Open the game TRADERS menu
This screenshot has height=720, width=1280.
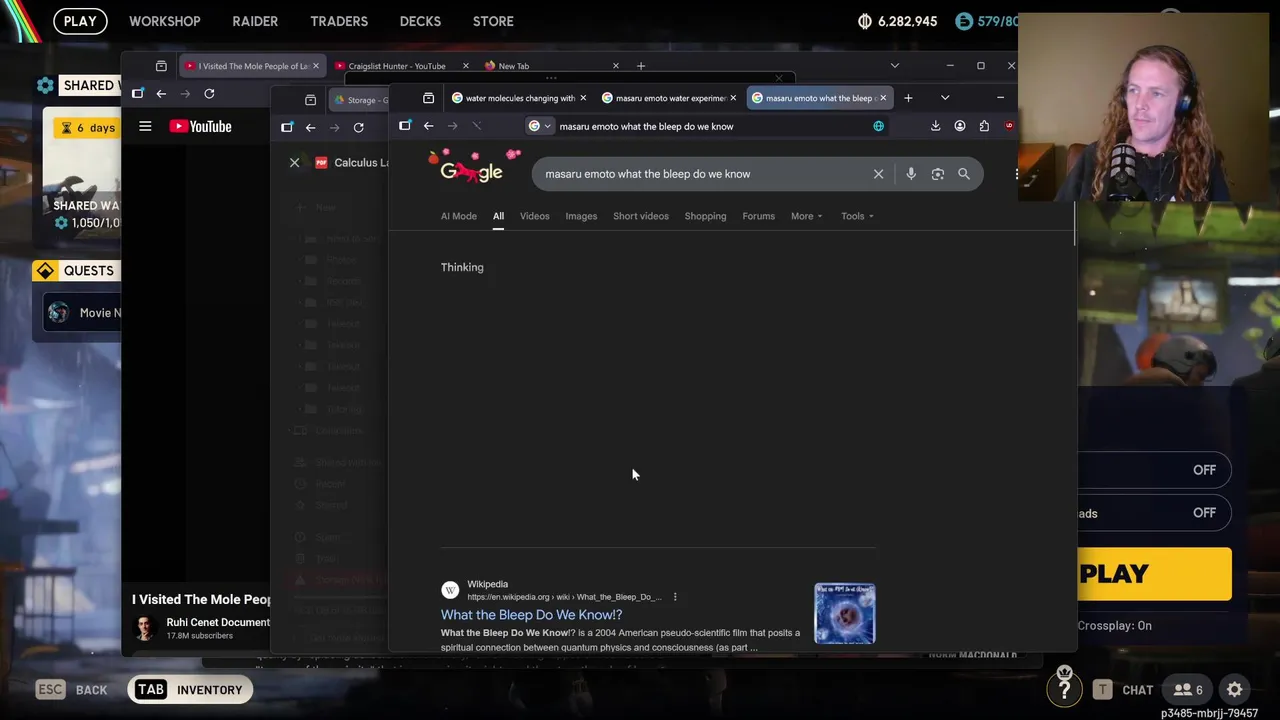point(339,21)
